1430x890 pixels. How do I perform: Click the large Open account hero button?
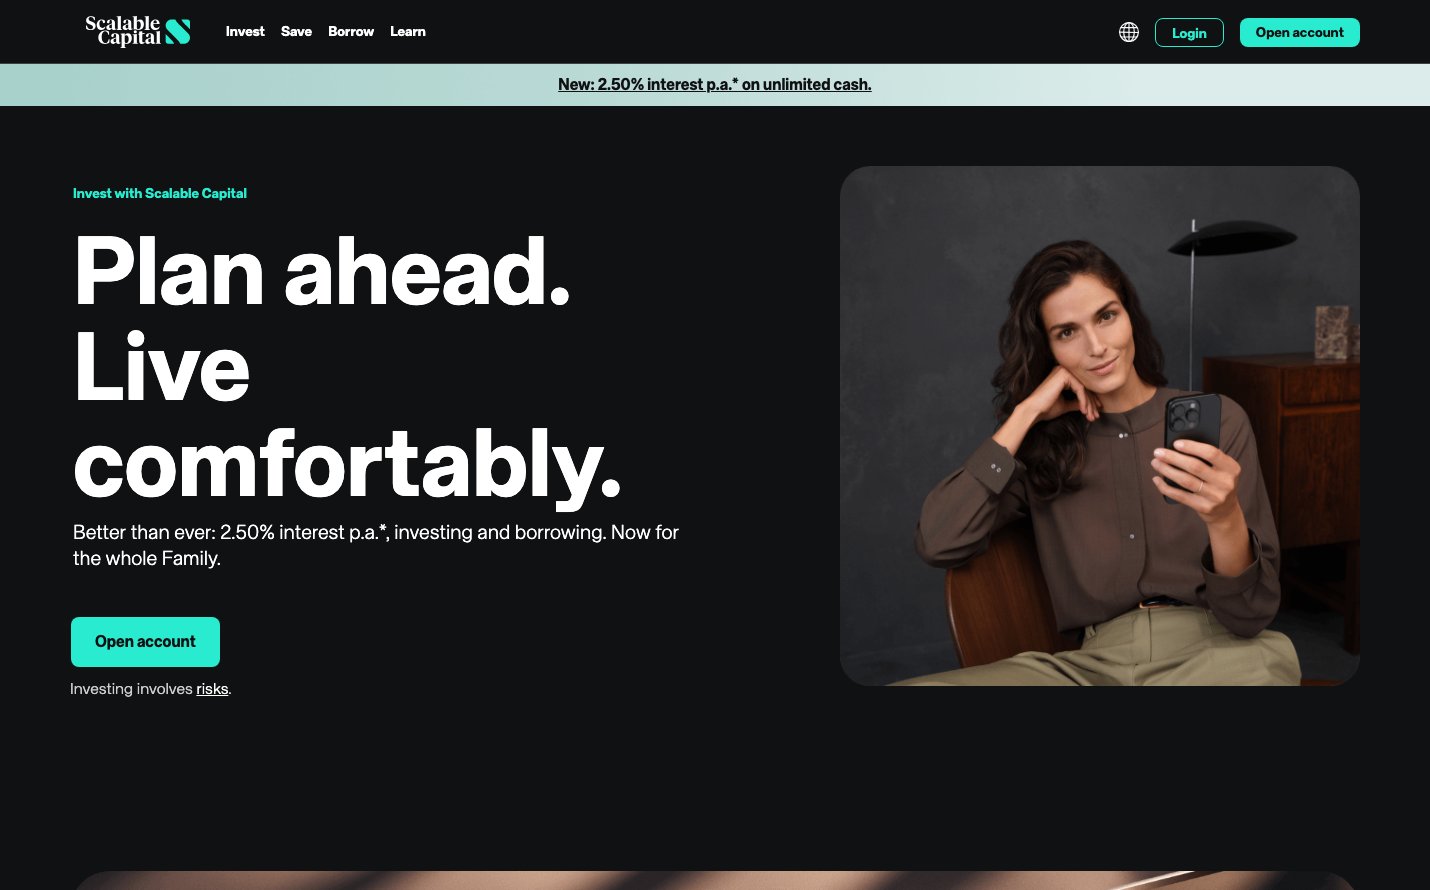[x=145, y=642]
